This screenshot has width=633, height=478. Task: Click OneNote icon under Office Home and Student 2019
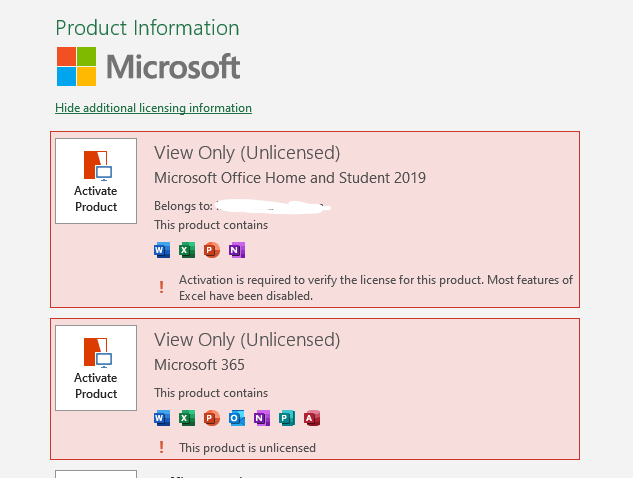[237, 250]
